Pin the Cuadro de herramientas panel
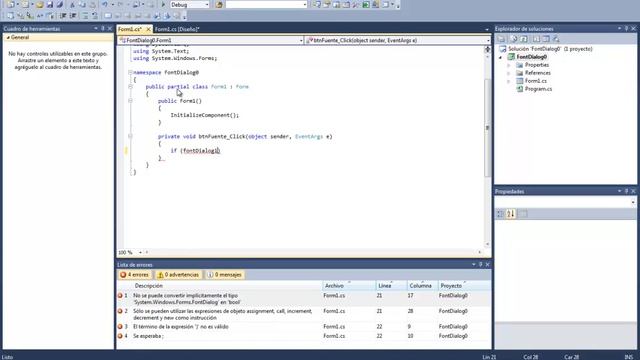The height and width of the screenshot is (360, 640). [x=103, y=29]
